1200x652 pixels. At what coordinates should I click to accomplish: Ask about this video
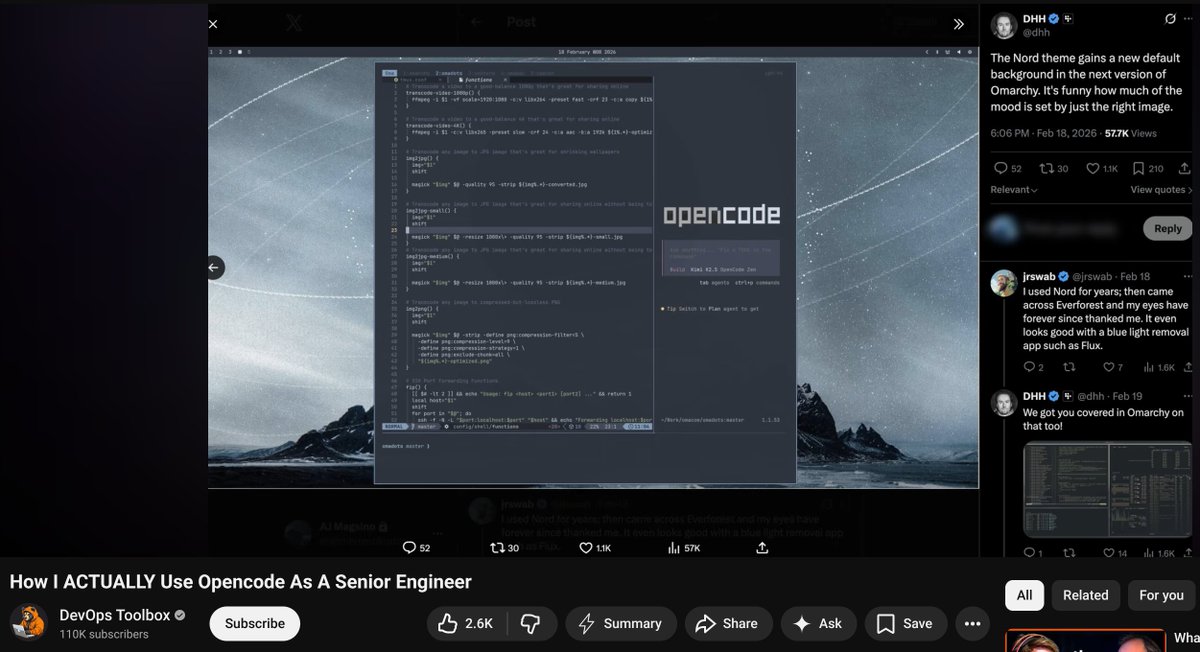[818, 623]
